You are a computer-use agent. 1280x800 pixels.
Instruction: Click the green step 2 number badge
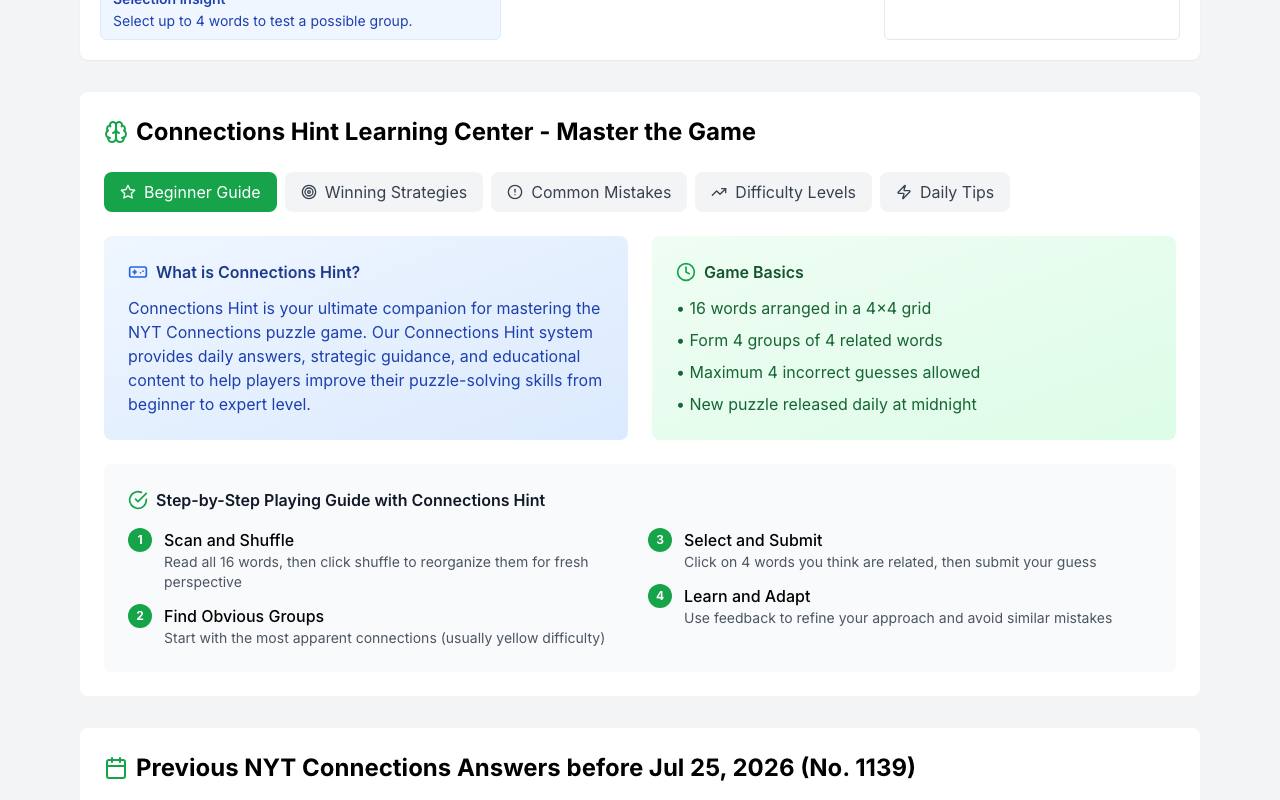pyautogui.click(x=140, y=616)
